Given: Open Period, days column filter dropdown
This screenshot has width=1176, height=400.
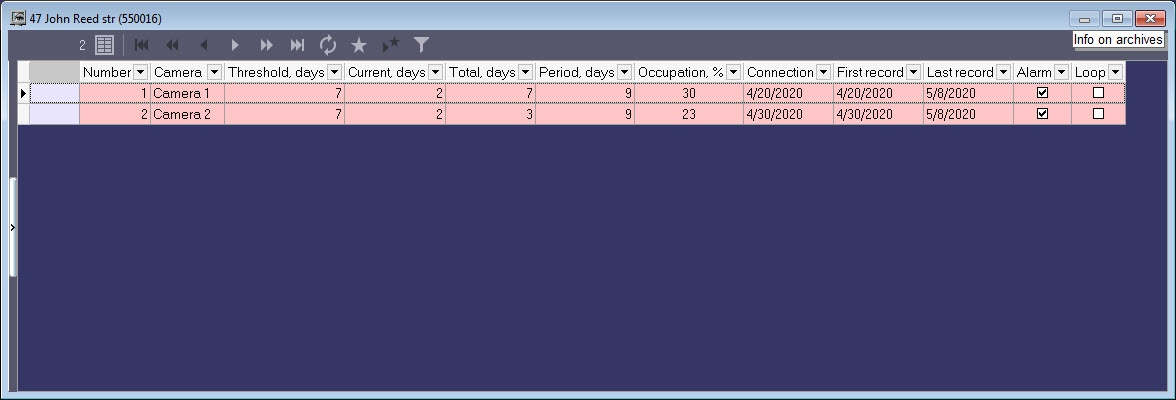Looking at the screenshot, I should coord(624,72).
